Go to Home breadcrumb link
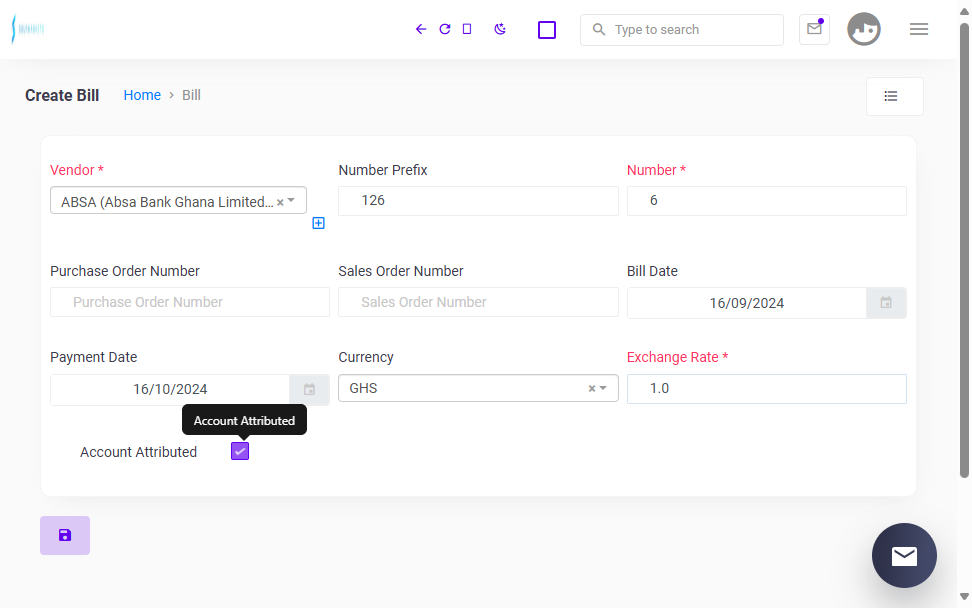The image size is (972, 608). click(x=142, y=95)
